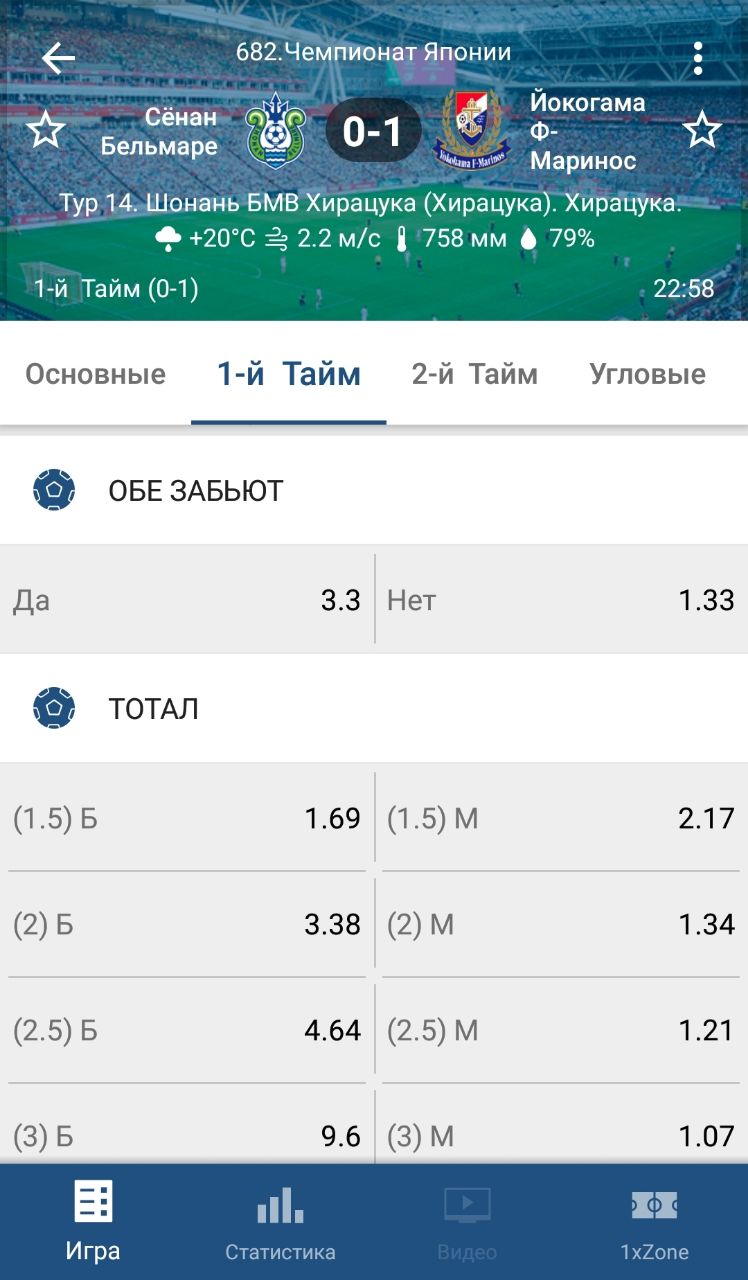Open the Статистика chart icon
The width and height of the screenshot is (748, 1280).
[280, 1205]
